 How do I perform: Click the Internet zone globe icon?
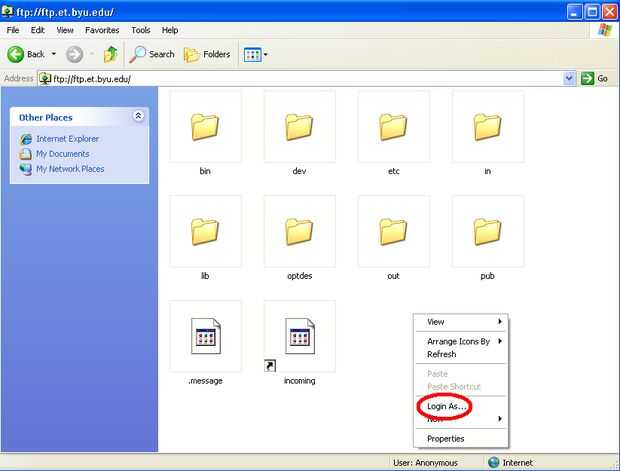[493, 462]
